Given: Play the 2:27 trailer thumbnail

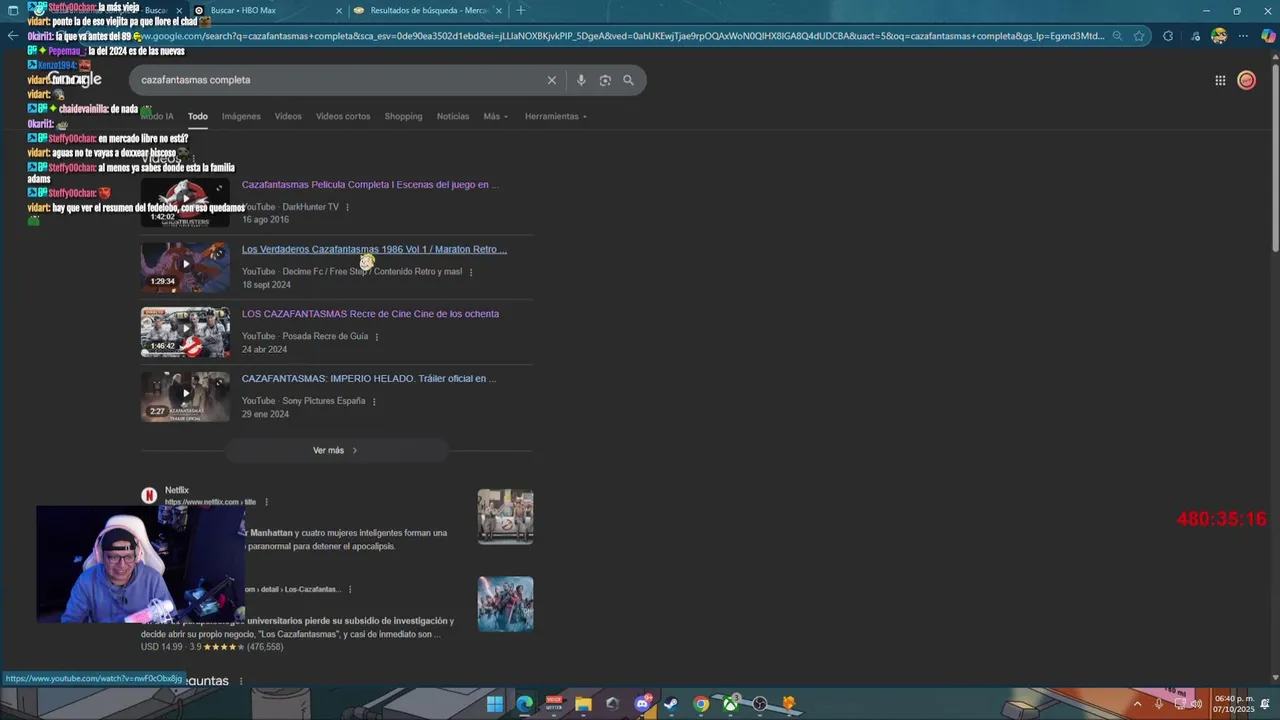Looking at the screenshot, I should pyautogui.click(x=185, y=396).
